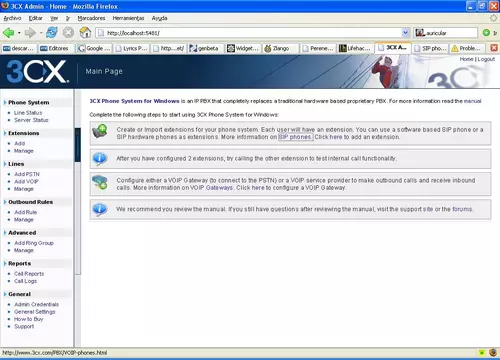Open Server Status in sidebar
This screenshot has height=360, width=500.
tap(31, 120)
